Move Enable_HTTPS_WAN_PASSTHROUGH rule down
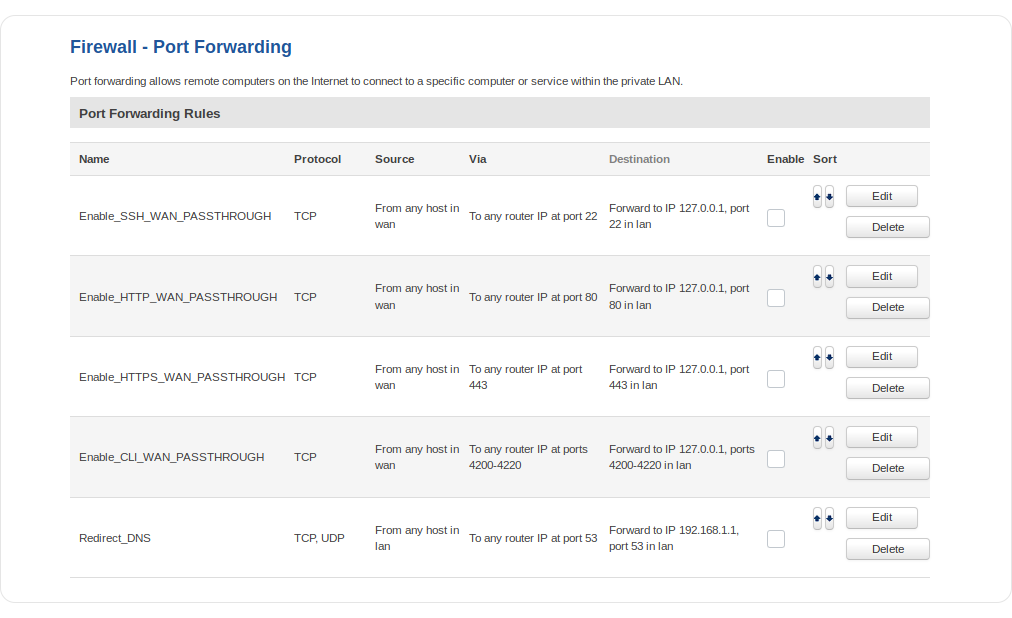Screen dimensions: 1012x618 (829, 357)
